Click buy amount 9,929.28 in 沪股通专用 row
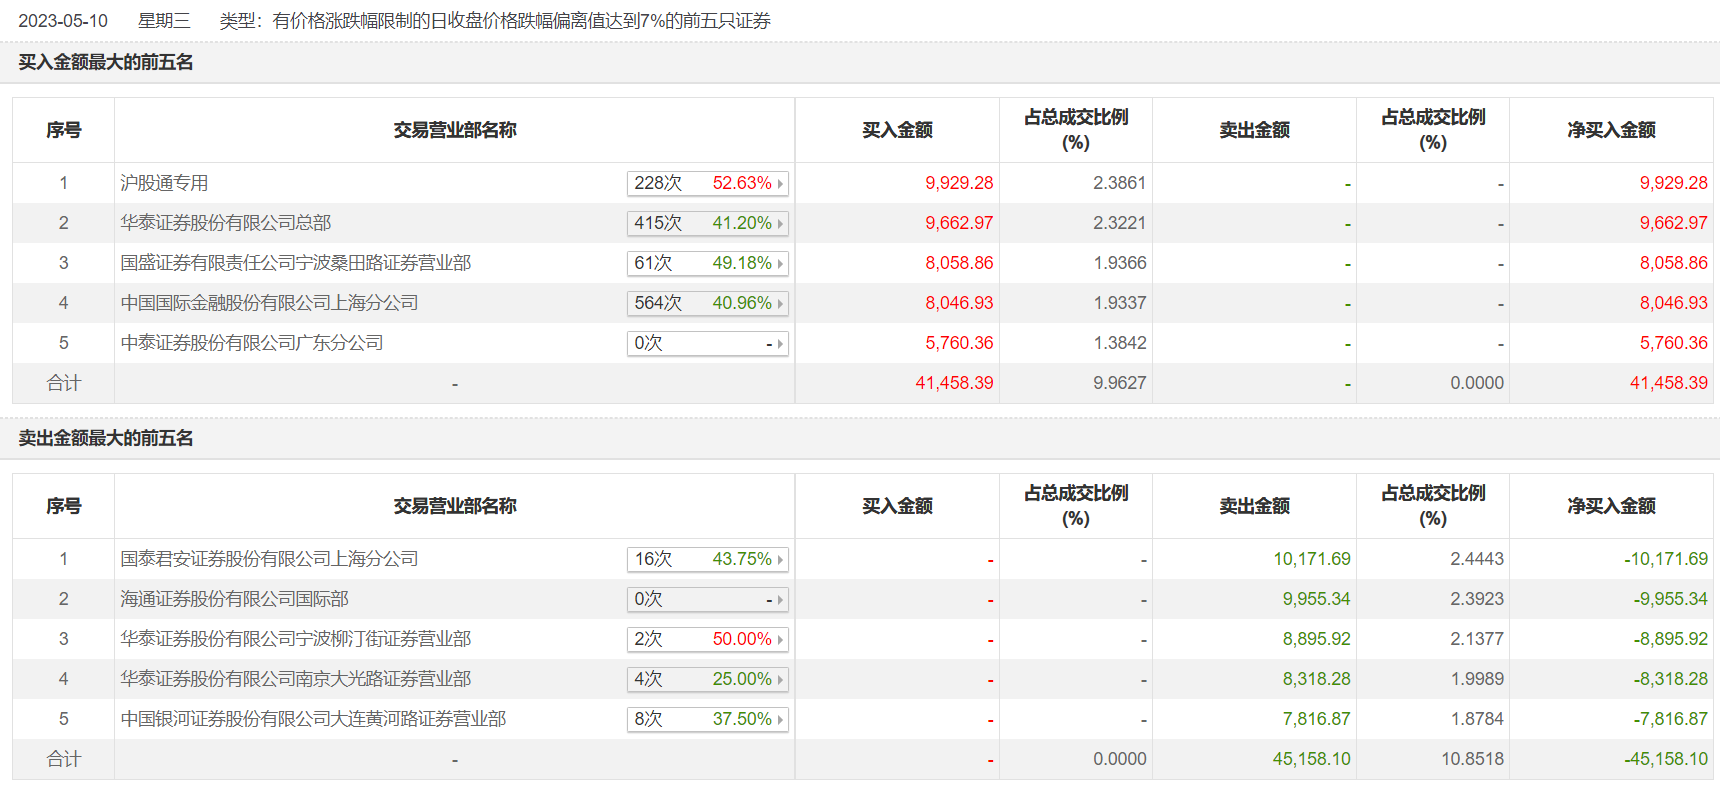Screen dimensions: 1720x785 [959, 183]
